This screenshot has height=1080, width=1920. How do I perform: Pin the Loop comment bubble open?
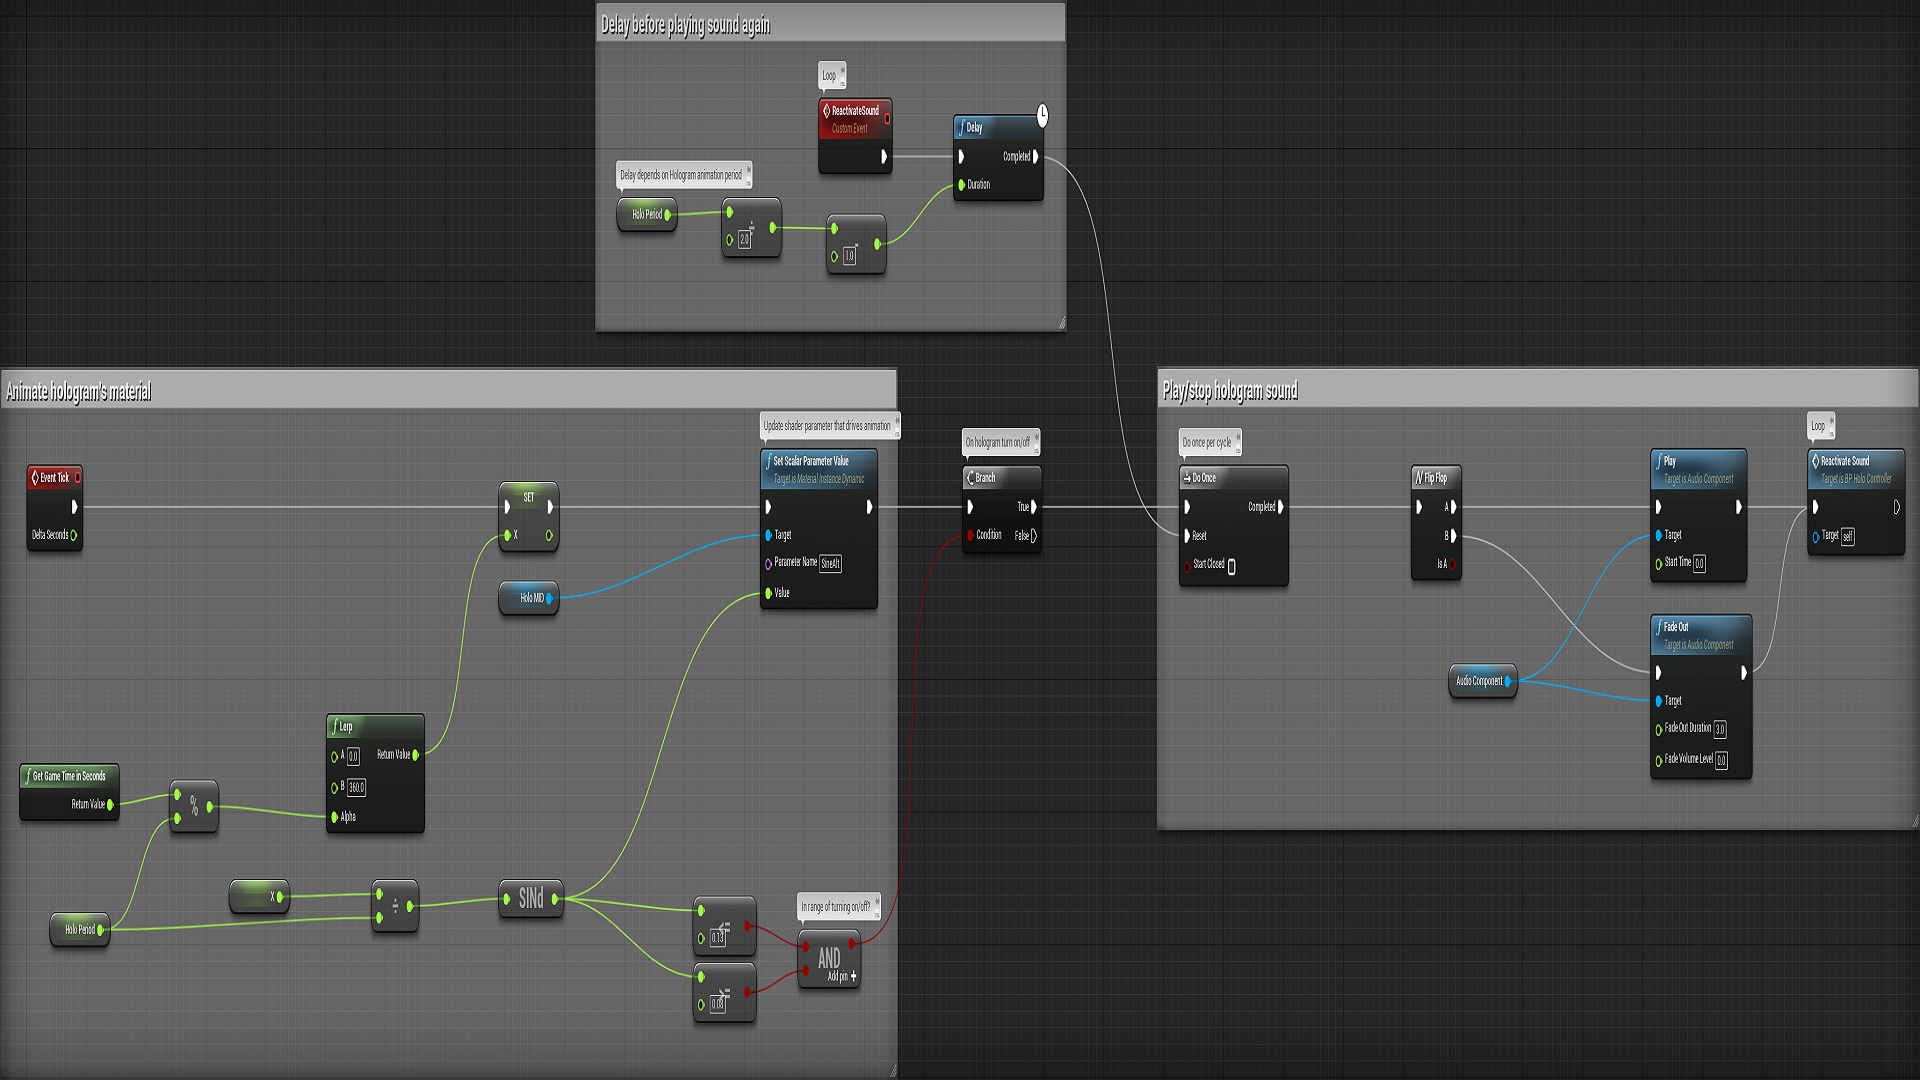pos(843,68)
